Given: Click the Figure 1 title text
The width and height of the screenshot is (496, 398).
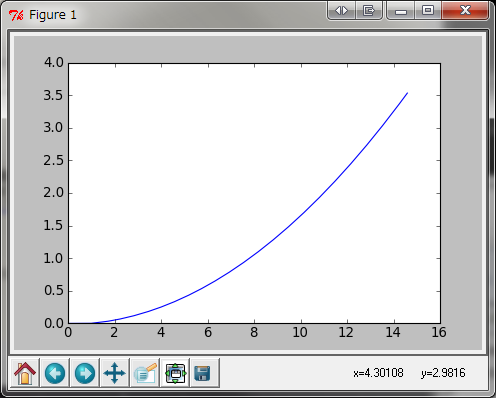Looking at the screenshot, I should [x=53, y=15].
